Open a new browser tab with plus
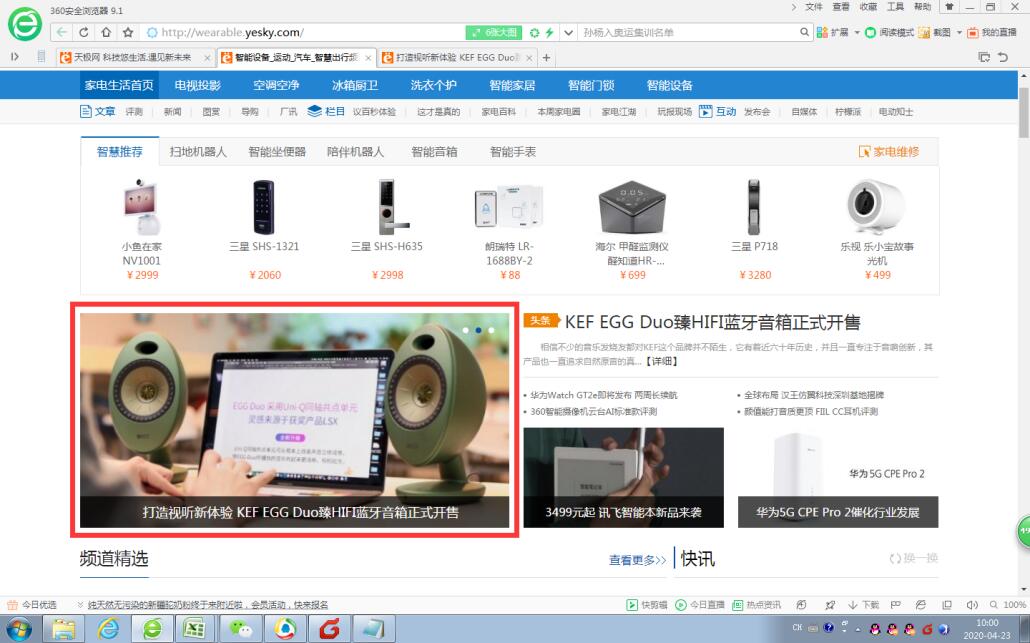 pyautogui.click(x=546, y=58)
